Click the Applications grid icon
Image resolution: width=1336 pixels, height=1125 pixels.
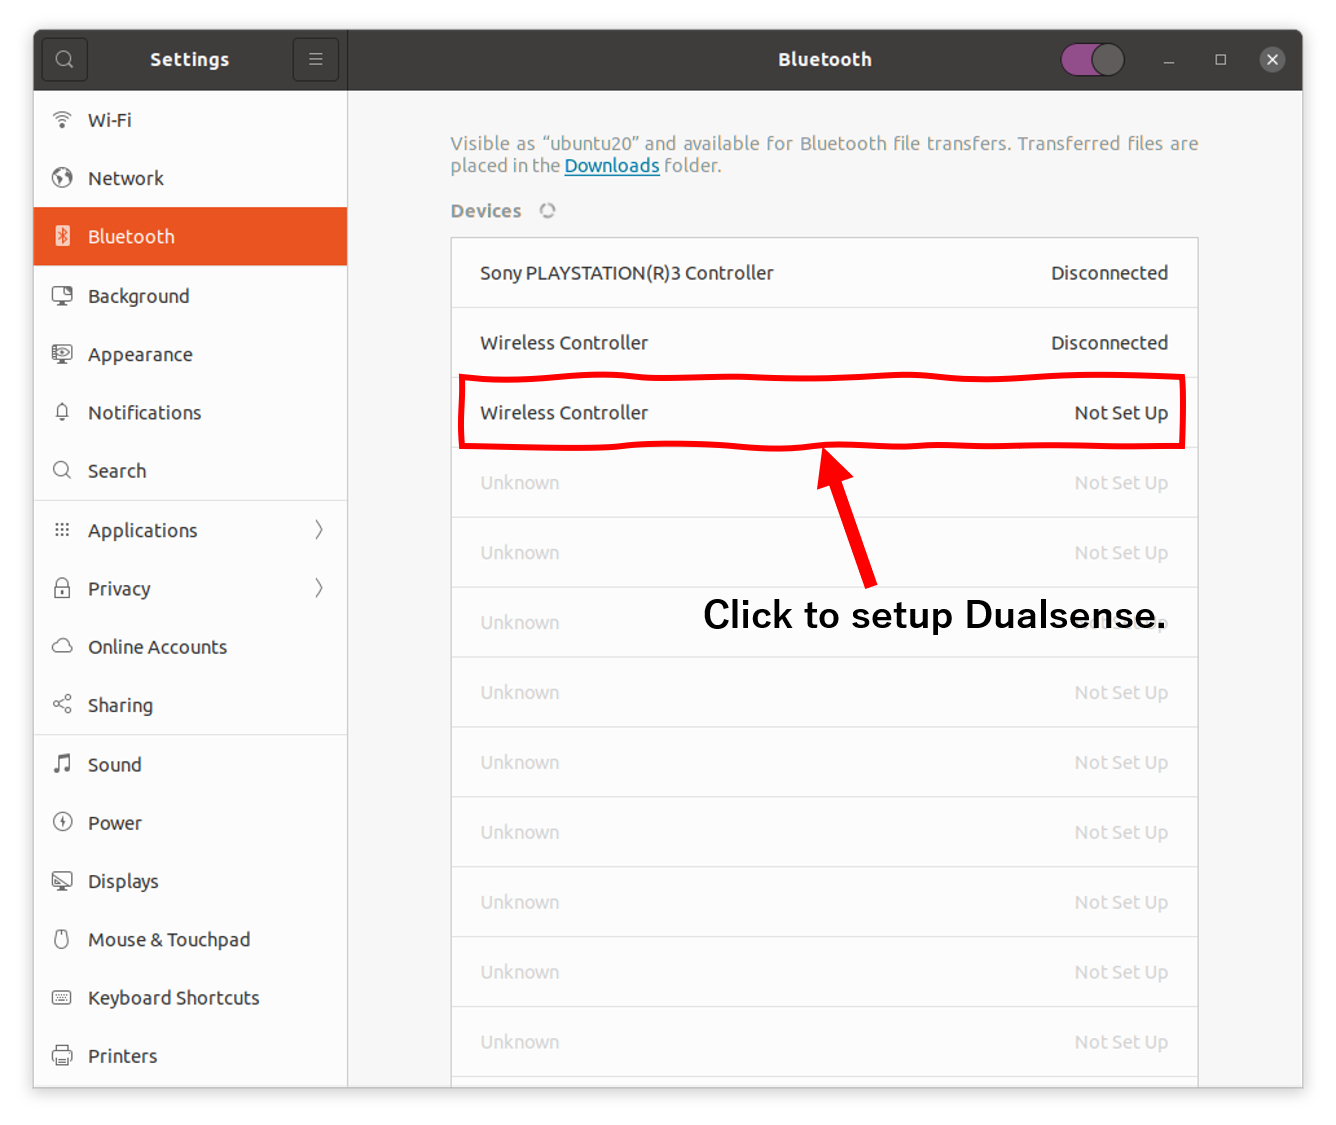pos(62,530)
